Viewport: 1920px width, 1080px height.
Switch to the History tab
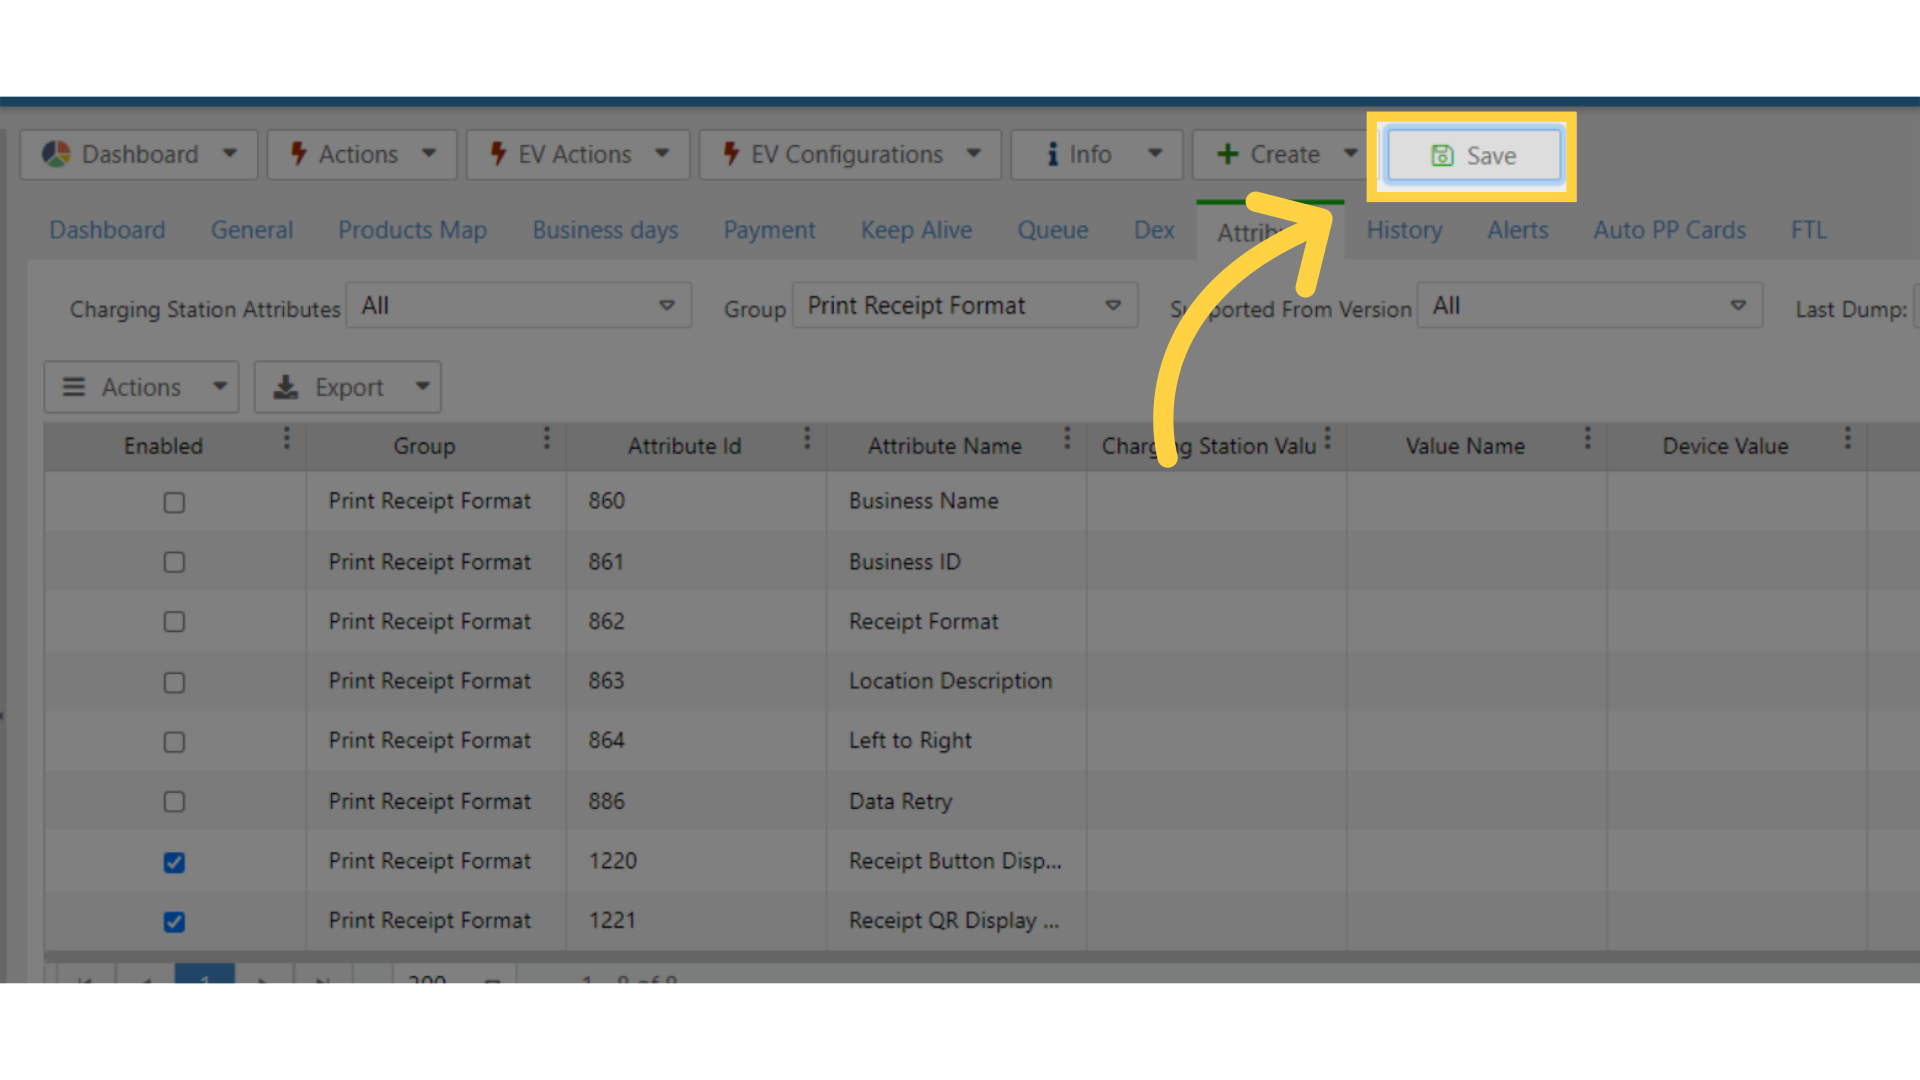click(x=1404, y=230)
